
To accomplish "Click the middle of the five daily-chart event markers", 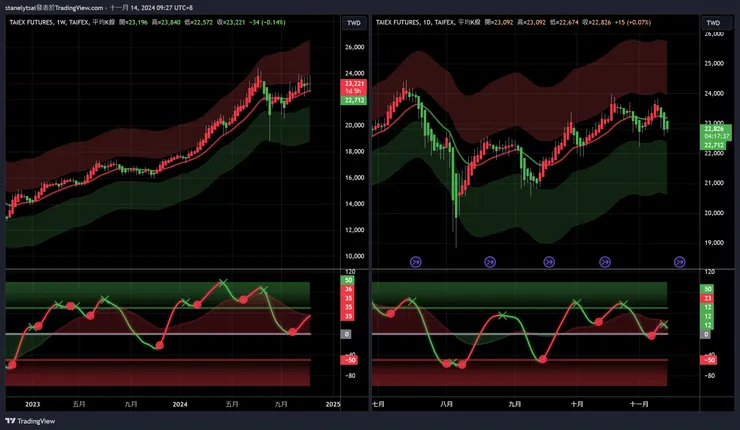I will pos(549,262).
